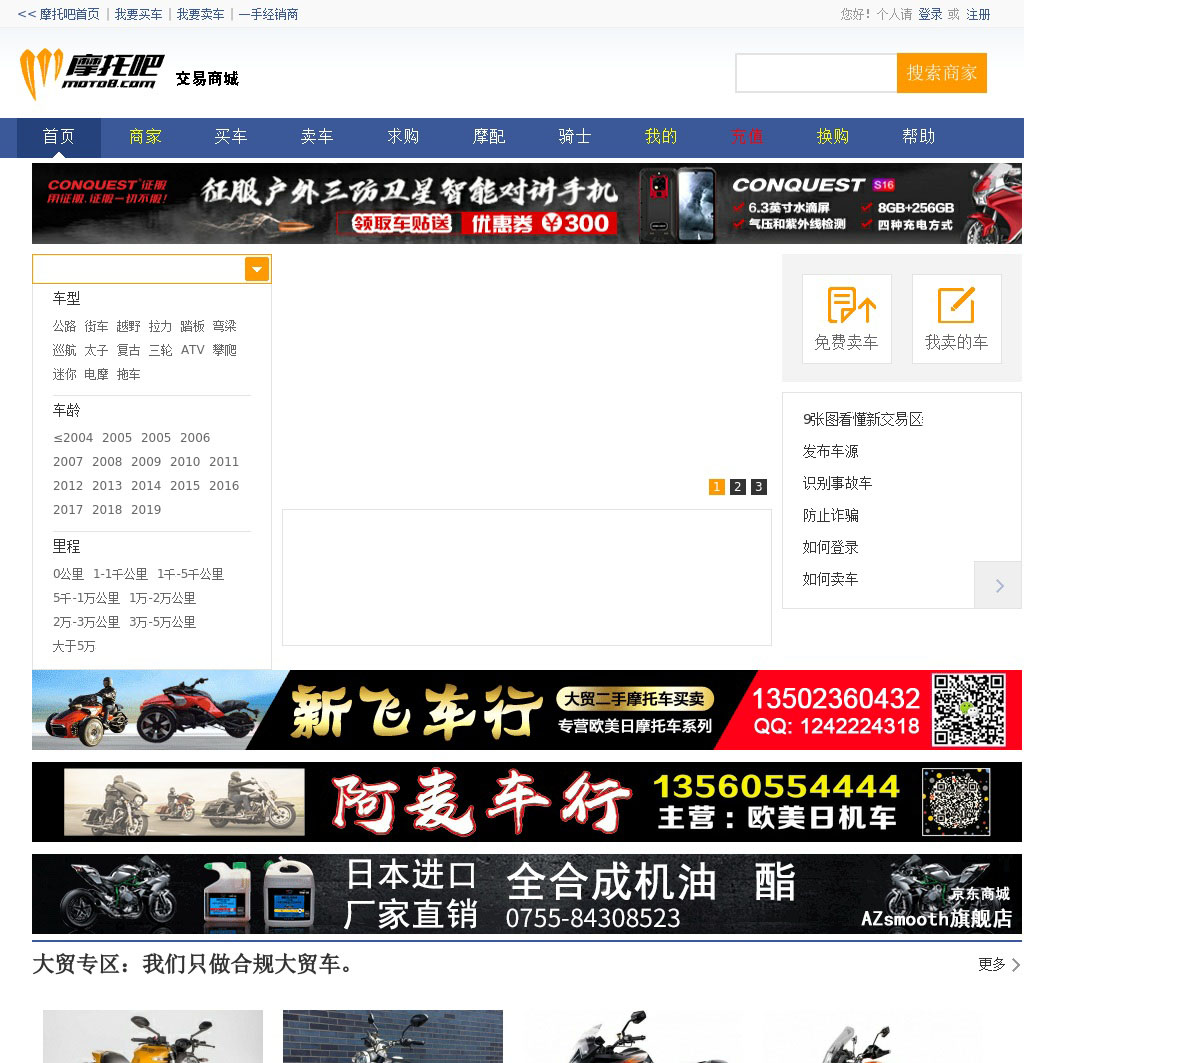The height and width of the screenshot is (1063, 1200).
Task: Click the 我要卖车 top link
Action: point(200,14)
